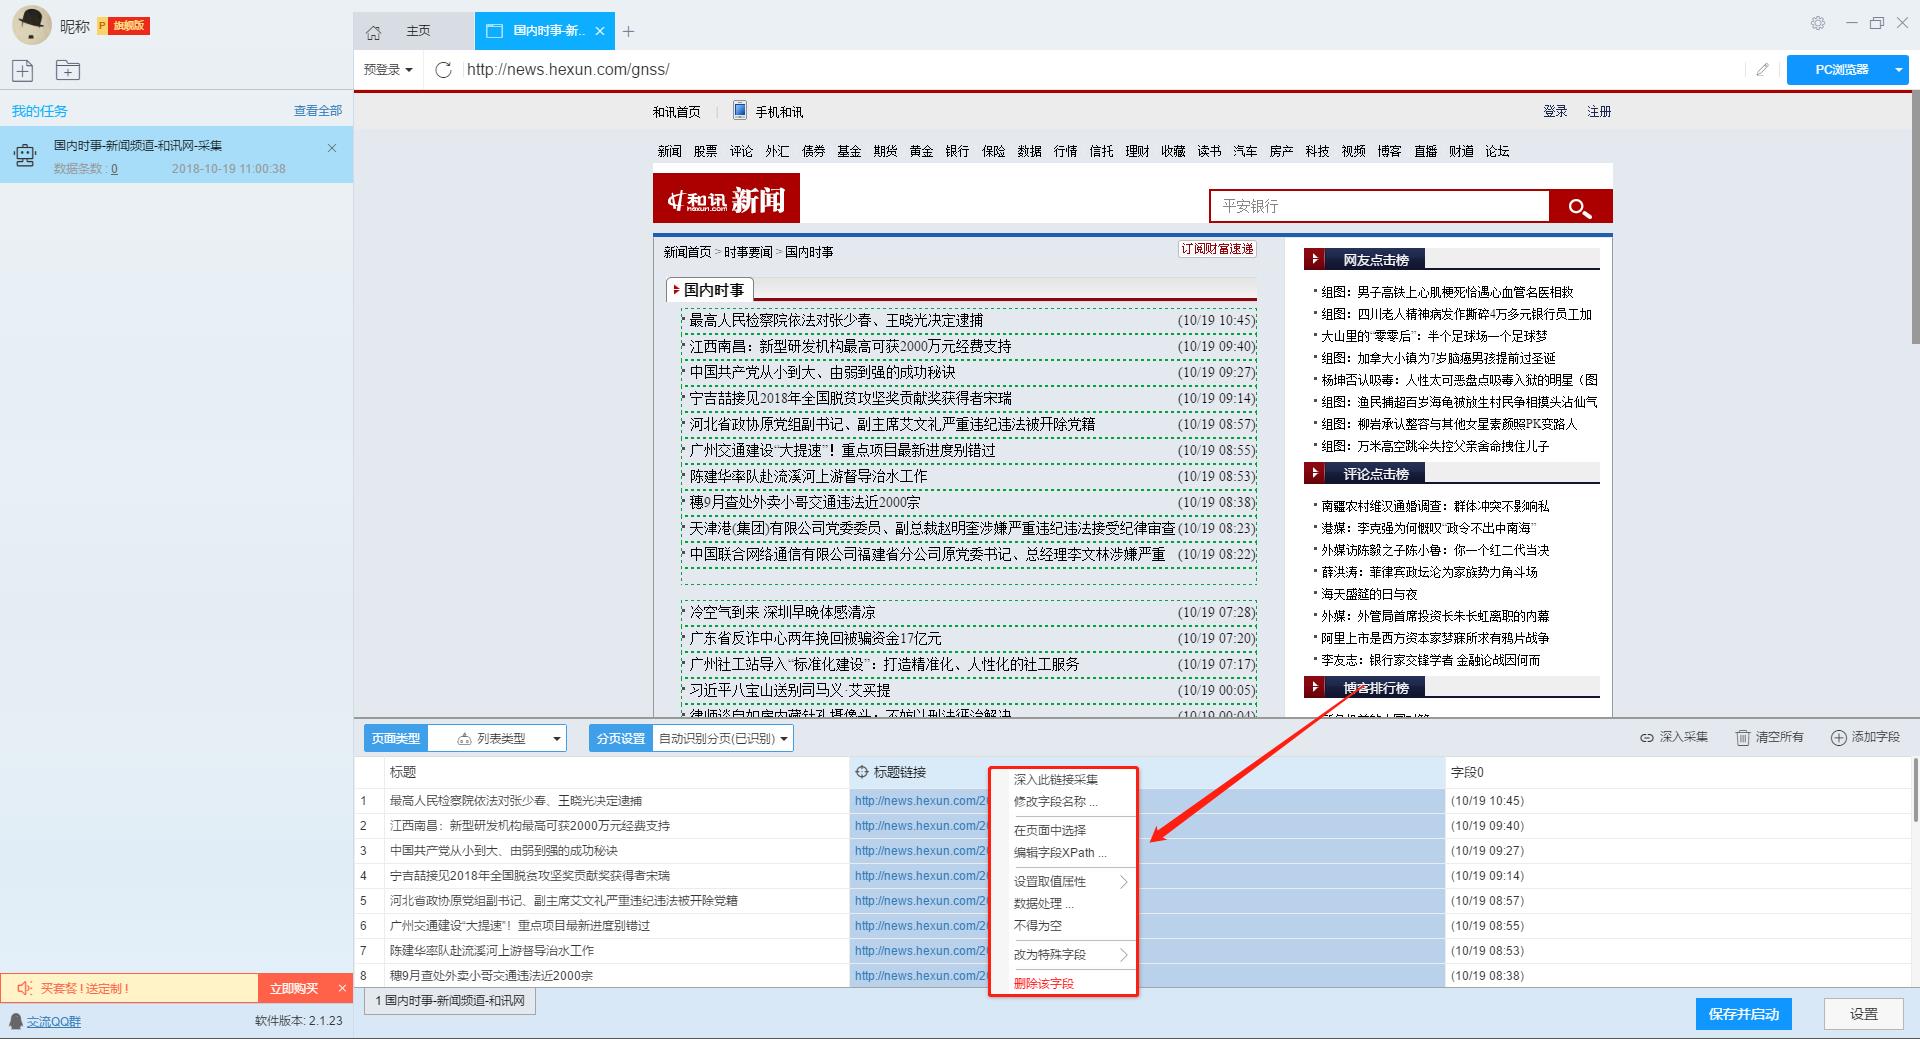Click the home icon in tab bar
The width and height of the screenshot is (1920, 1039).
point(374,32)
